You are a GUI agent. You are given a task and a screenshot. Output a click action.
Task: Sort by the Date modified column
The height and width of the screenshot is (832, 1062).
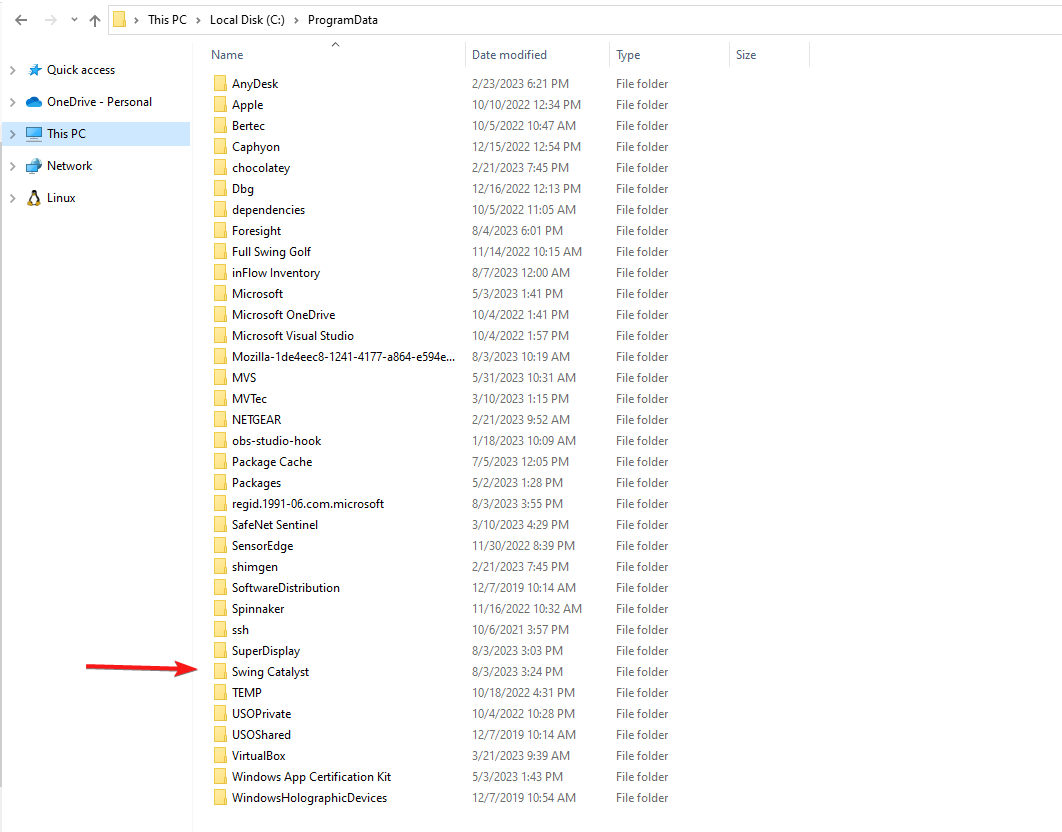click(509, 55)
